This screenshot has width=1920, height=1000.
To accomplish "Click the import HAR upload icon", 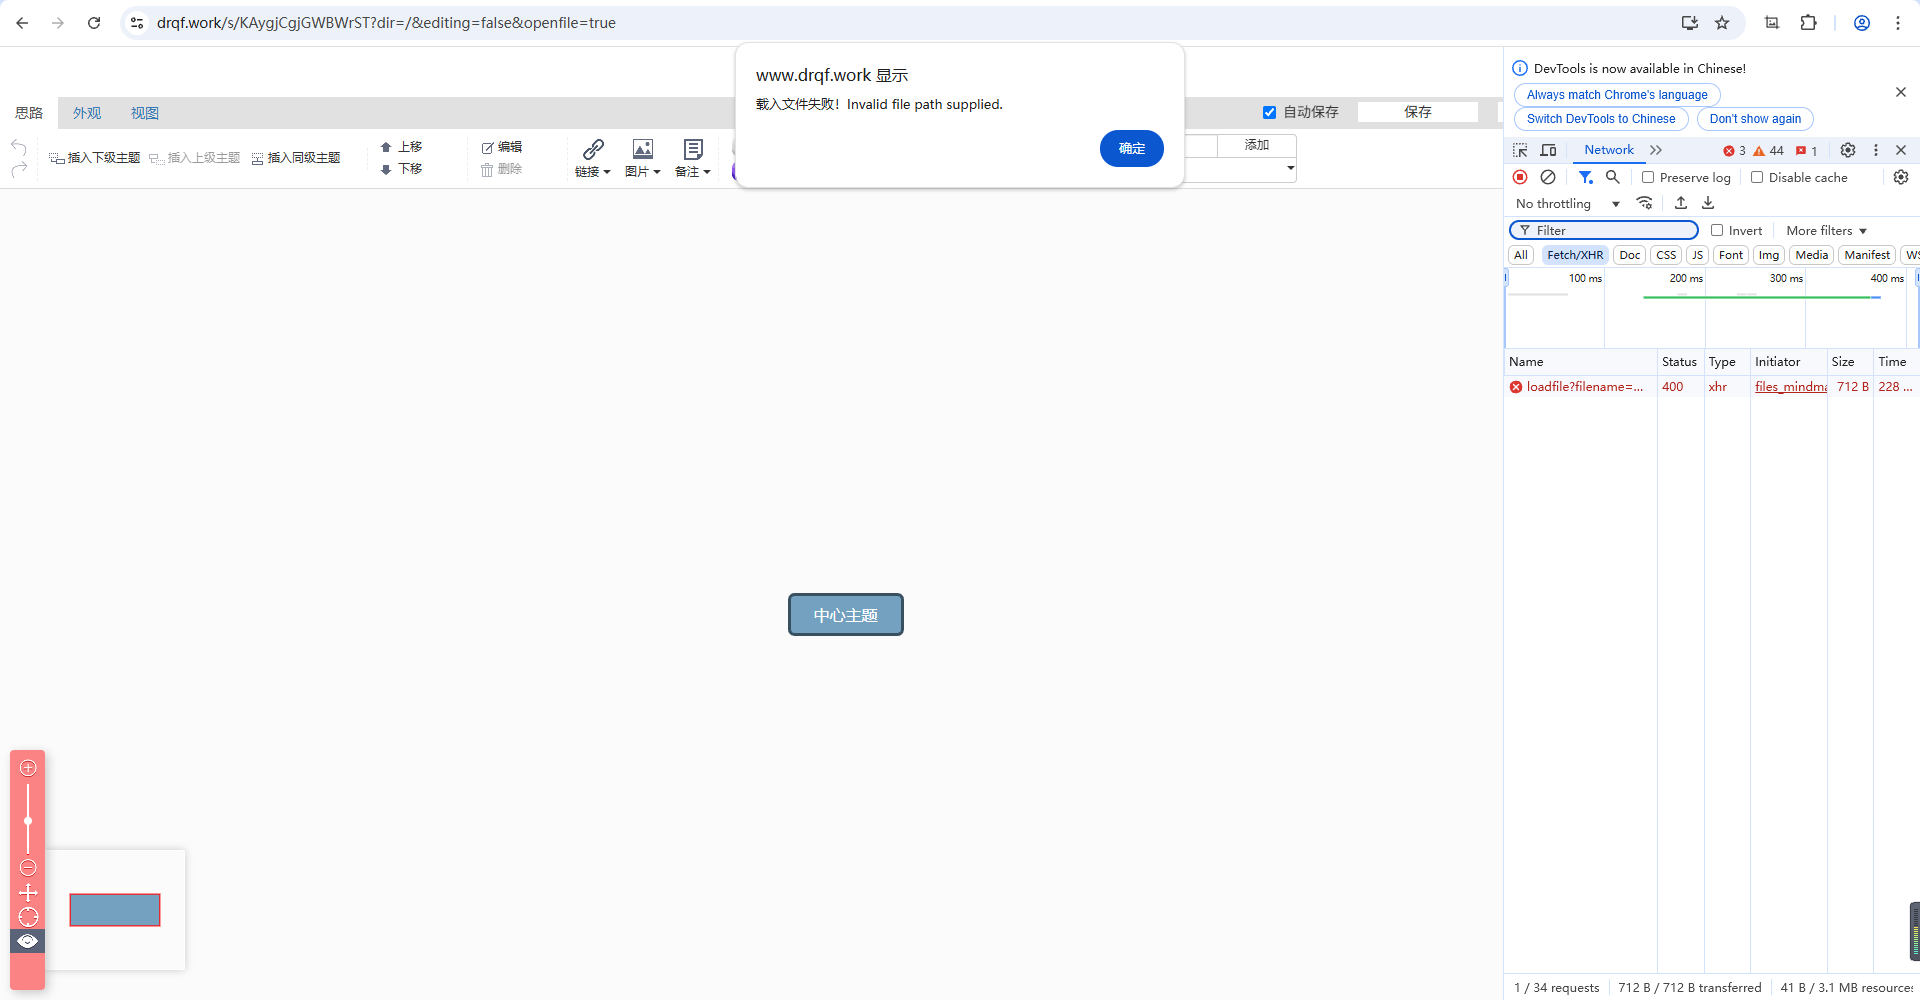I will tap(1681, 203).
